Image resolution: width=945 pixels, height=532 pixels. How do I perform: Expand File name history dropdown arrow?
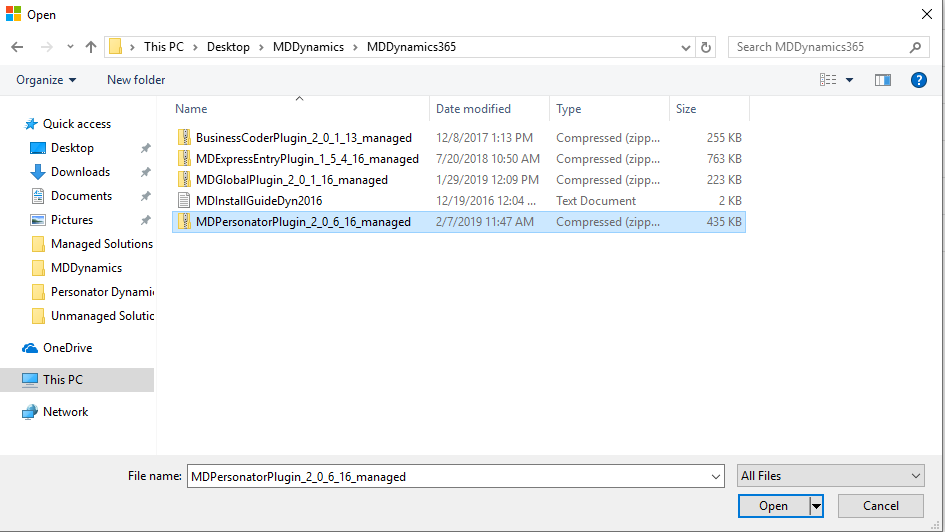point(715,477)
